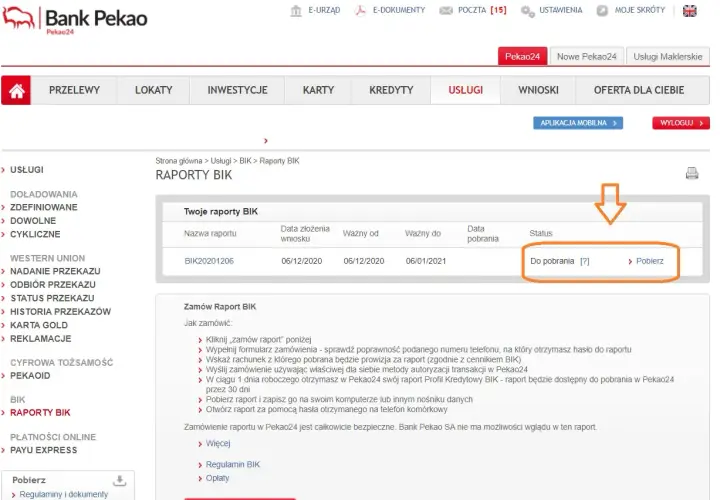Click Do pobrania status text
The image size is (720, 500).
pyautogui.click(x=552, y=261)
